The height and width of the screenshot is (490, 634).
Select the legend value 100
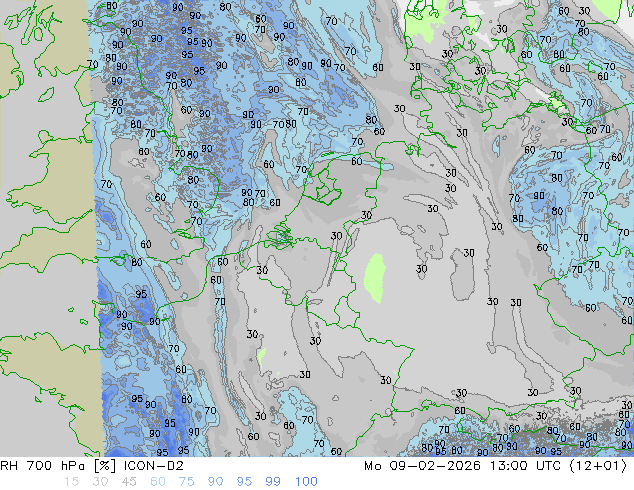coord(306,482)
